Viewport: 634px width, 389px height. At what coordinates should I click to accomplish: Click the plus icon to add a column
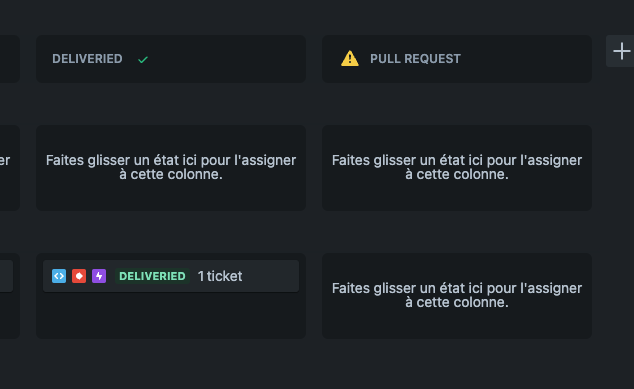pyautogui.click(x=621, y=51)
